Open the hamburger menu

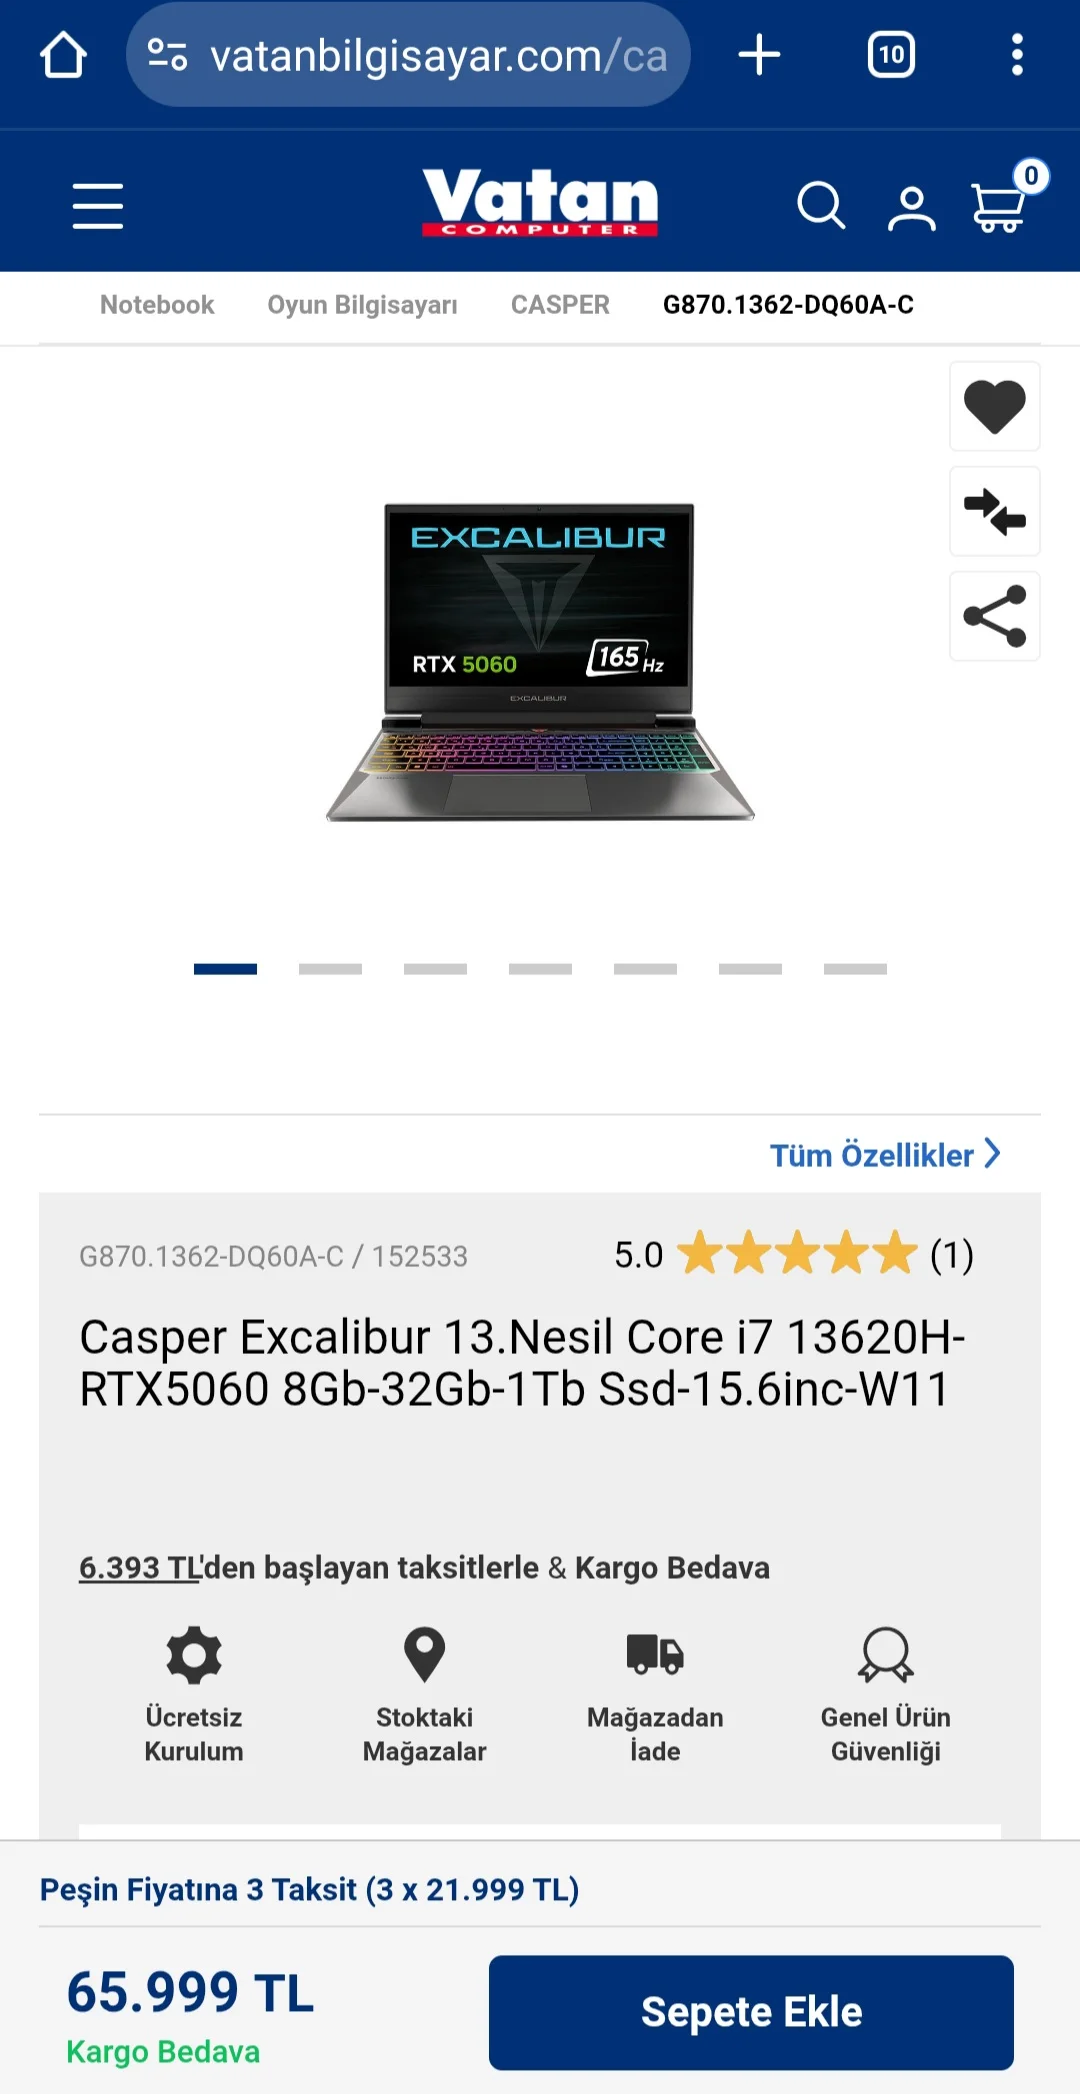[x=98, y=206]
